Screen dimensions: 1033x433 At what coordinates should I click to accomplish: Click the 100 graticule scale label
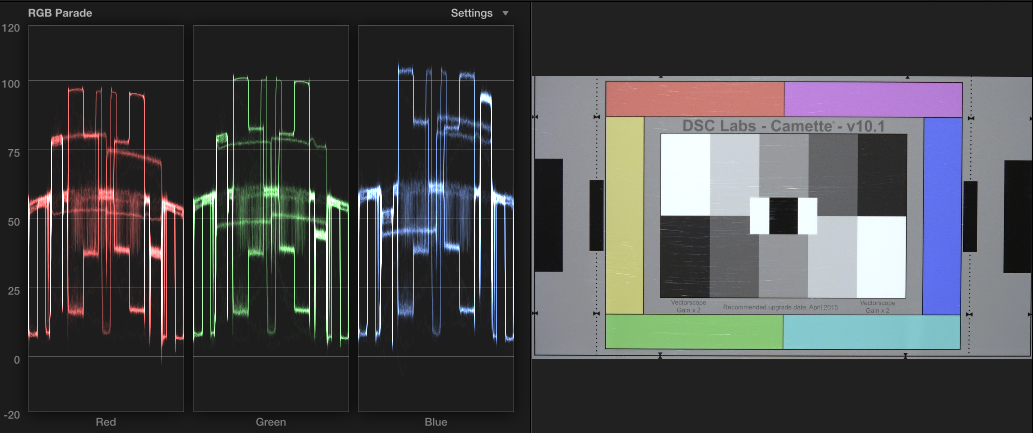12,81
